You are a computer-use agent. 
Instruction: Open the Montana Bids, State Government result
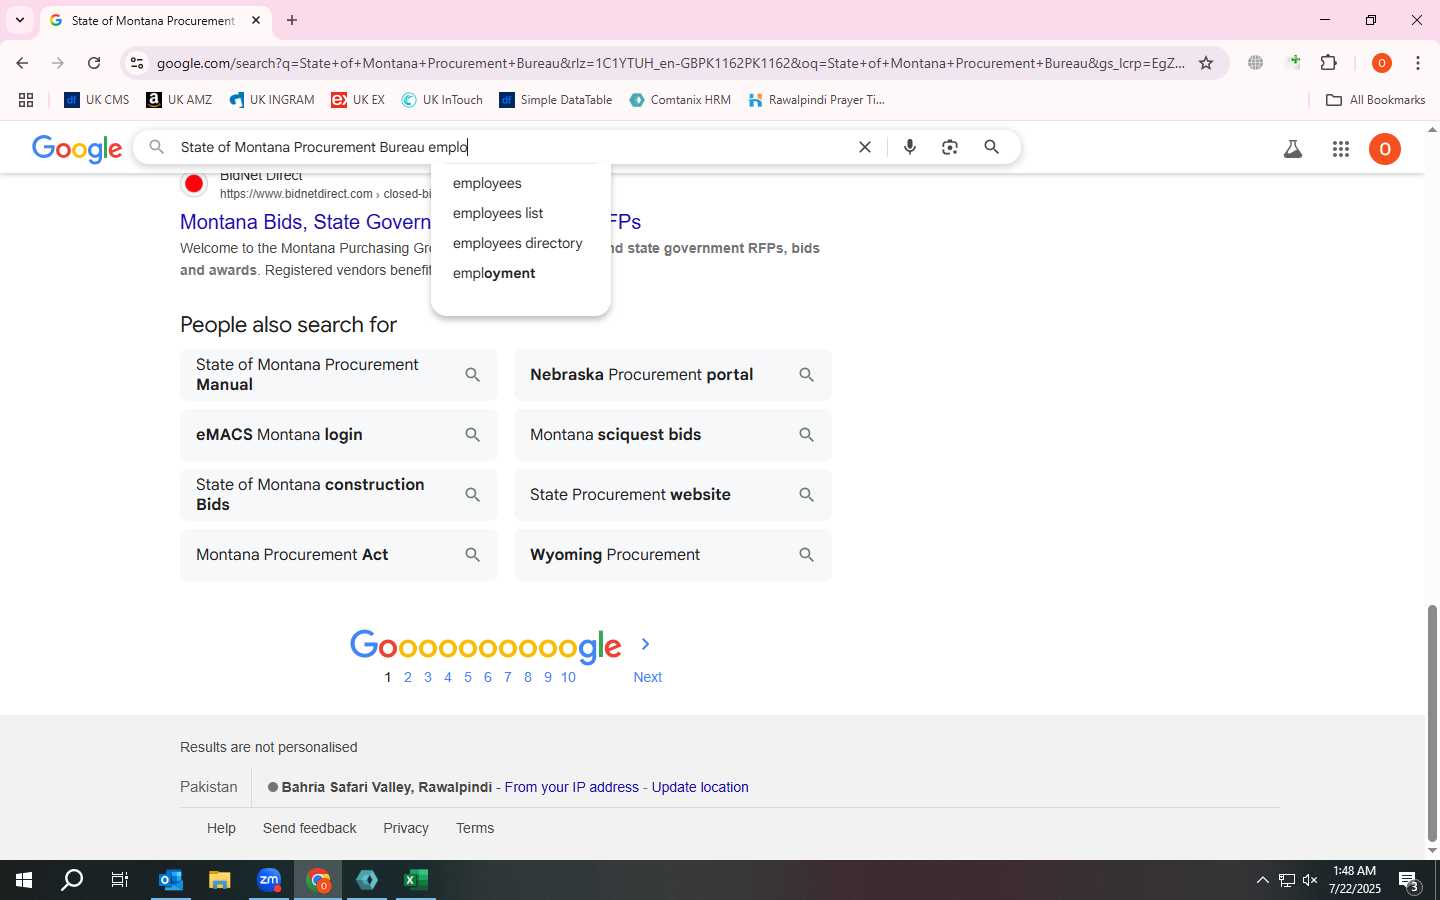305,222
